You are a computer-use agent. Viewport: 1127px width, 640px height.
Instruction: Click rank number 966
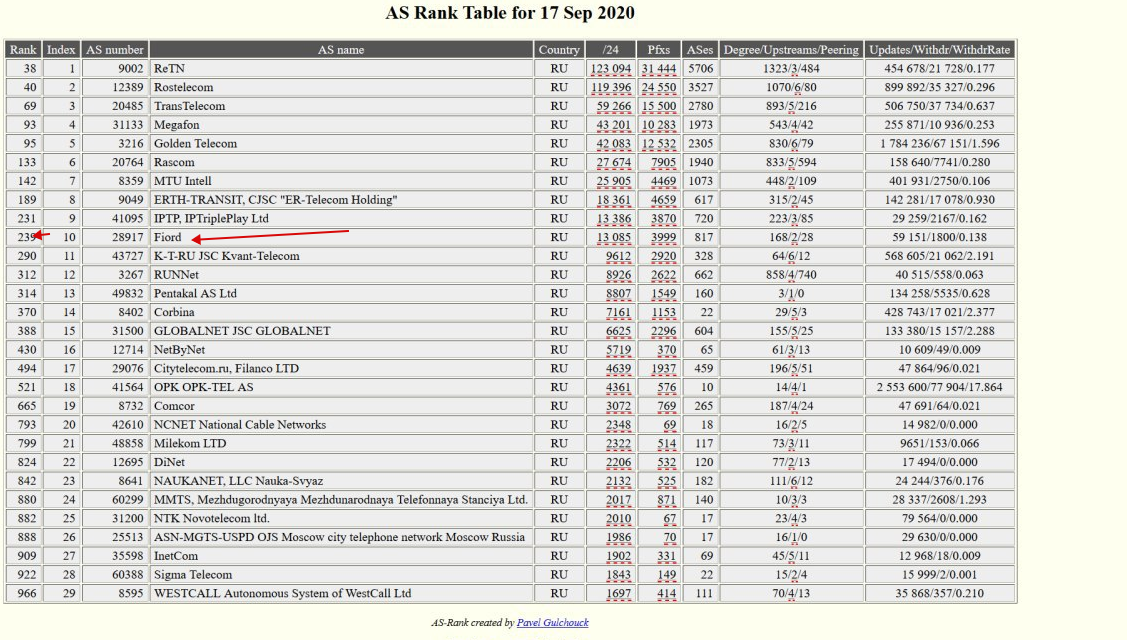pos(27,593)
